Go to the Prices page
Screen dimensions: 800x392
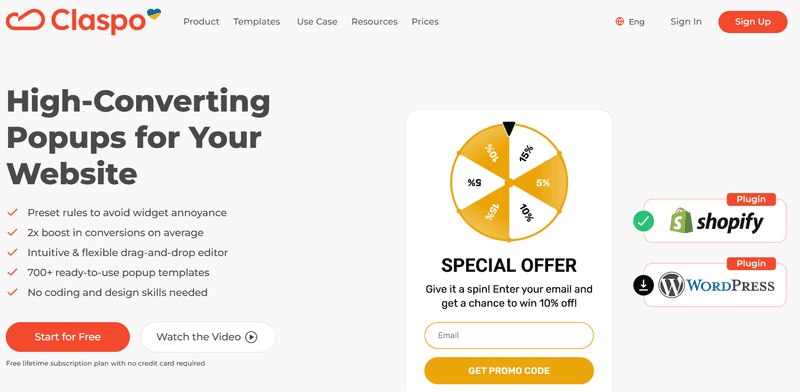point(425,21)
